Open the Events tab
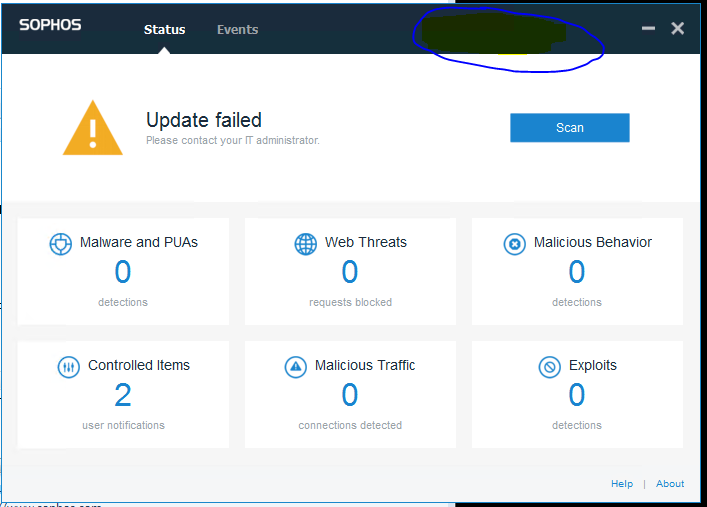 (x=238, y=30)
